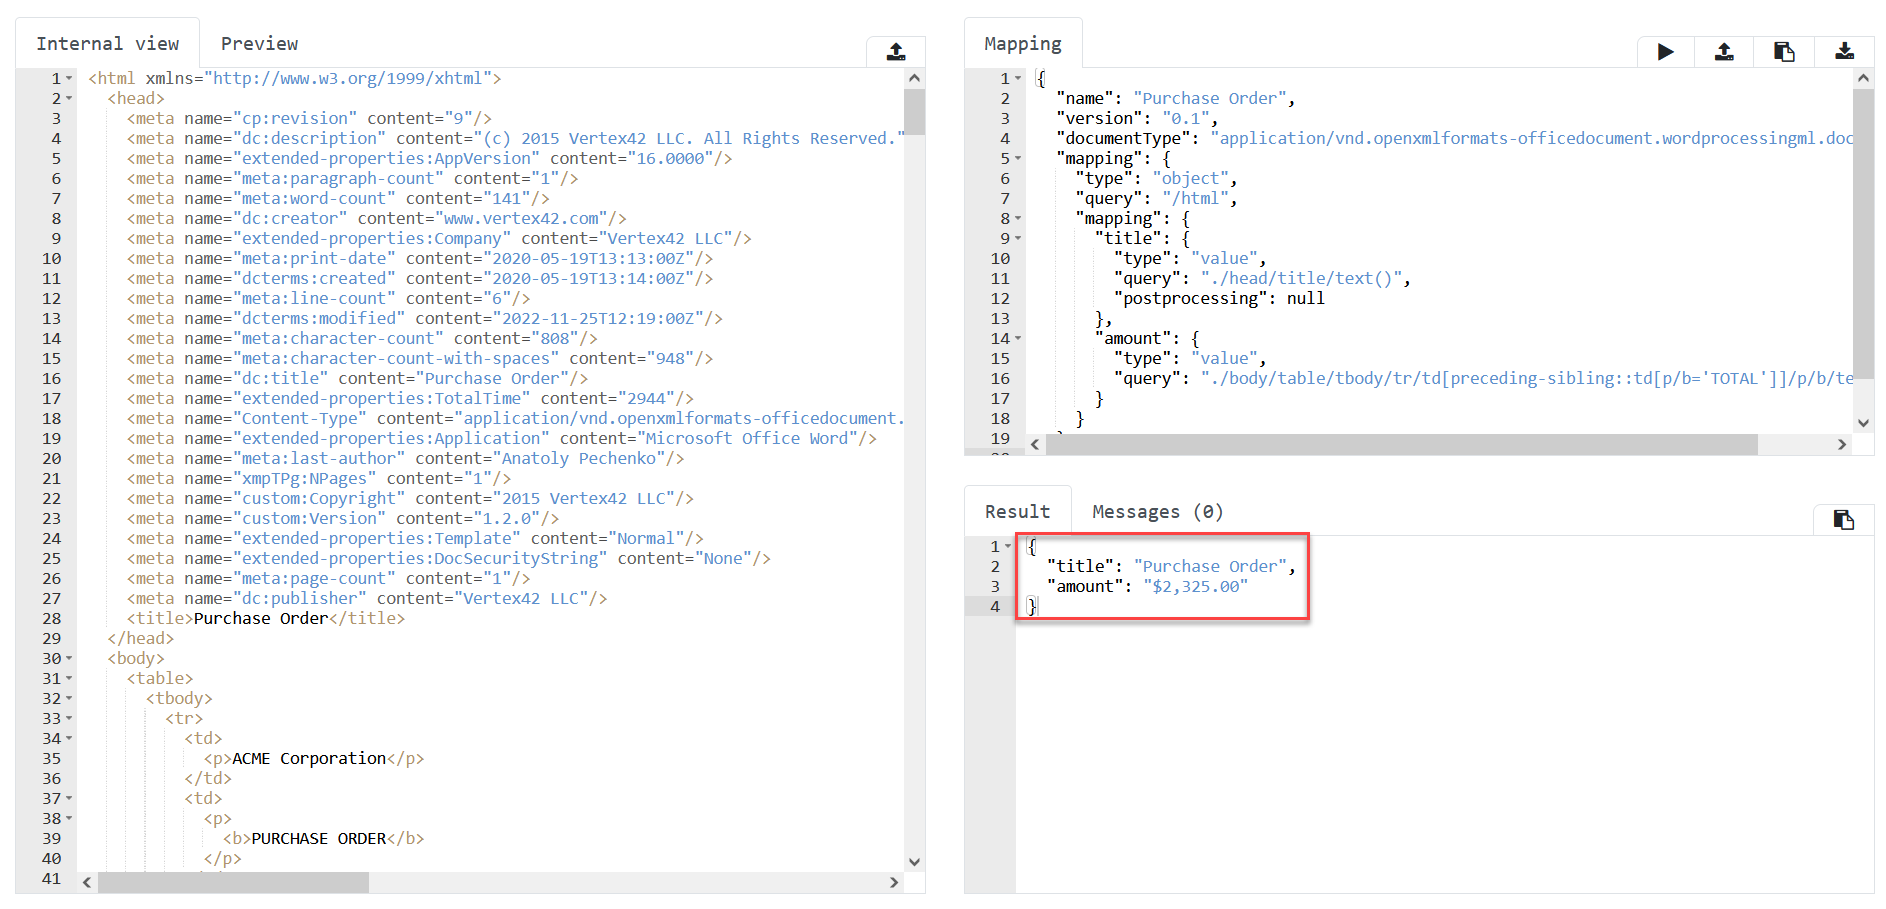Click the HTML editor horizontal scrollbar thumb
The image size is (1886, 909).
tap(233, 882)
